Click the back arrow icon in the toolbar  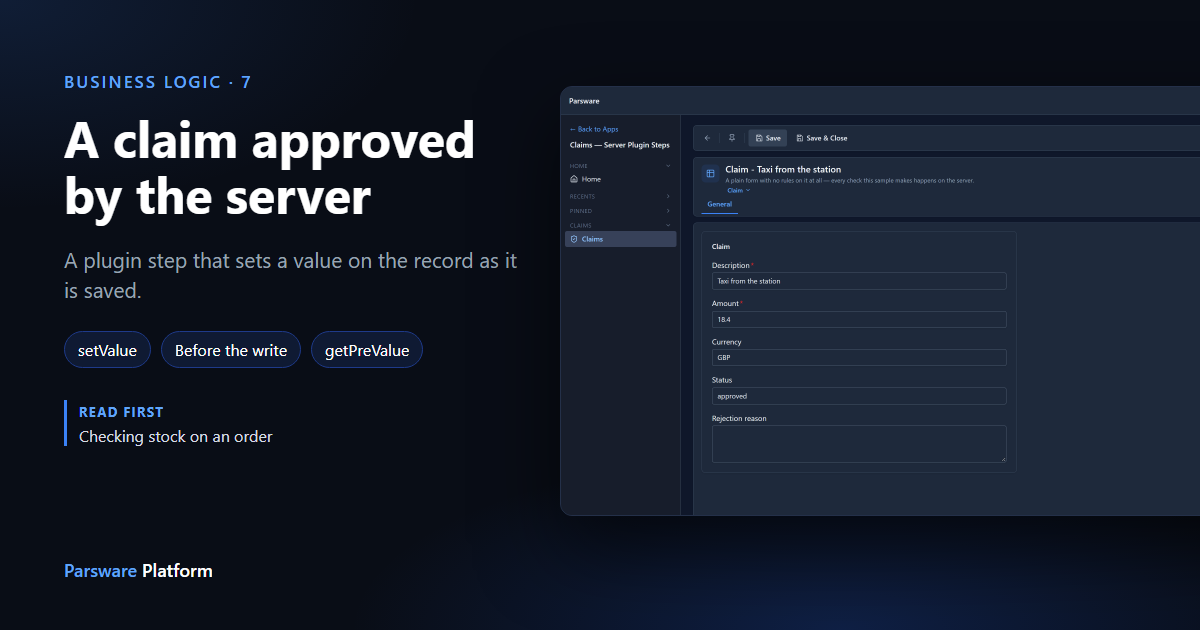coord(707,138)
